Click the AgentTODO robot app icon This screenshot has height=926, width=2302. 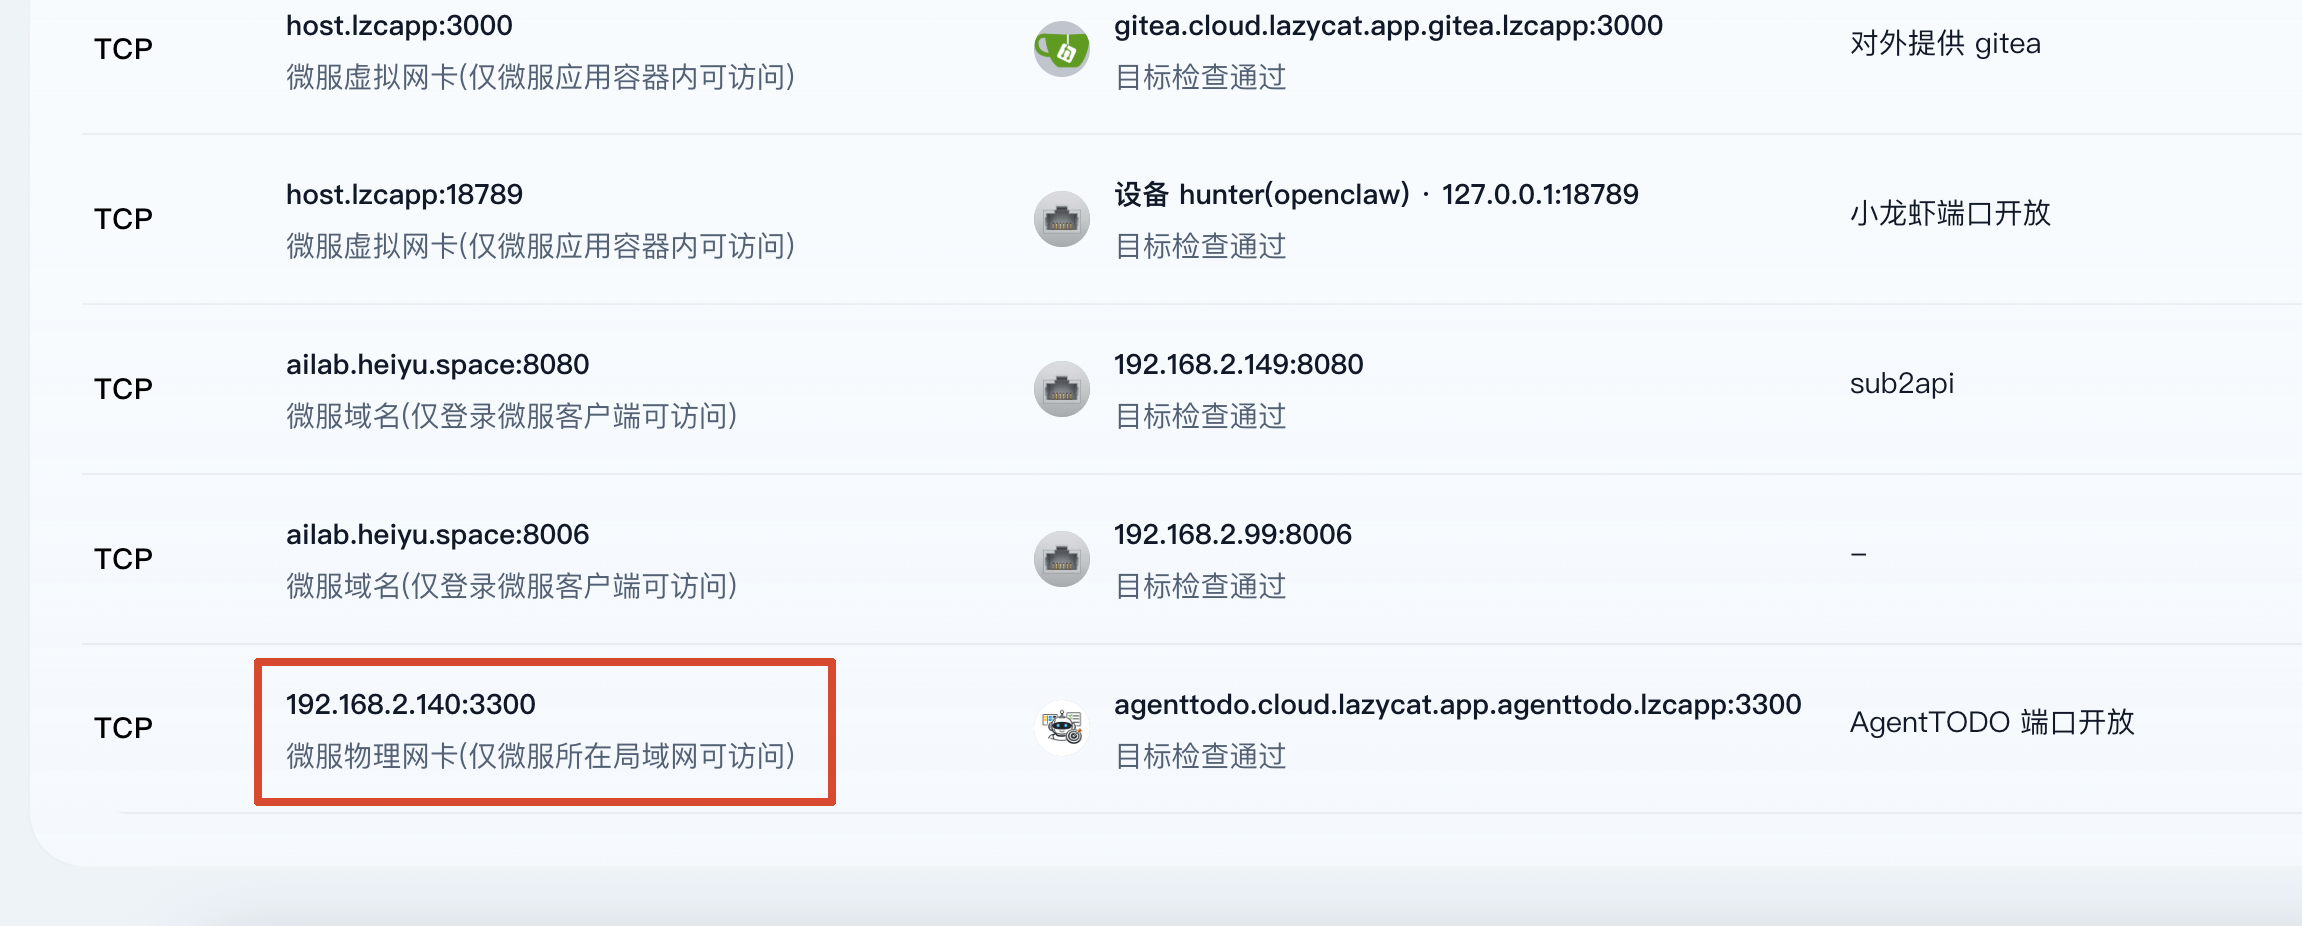[1061, 727]
